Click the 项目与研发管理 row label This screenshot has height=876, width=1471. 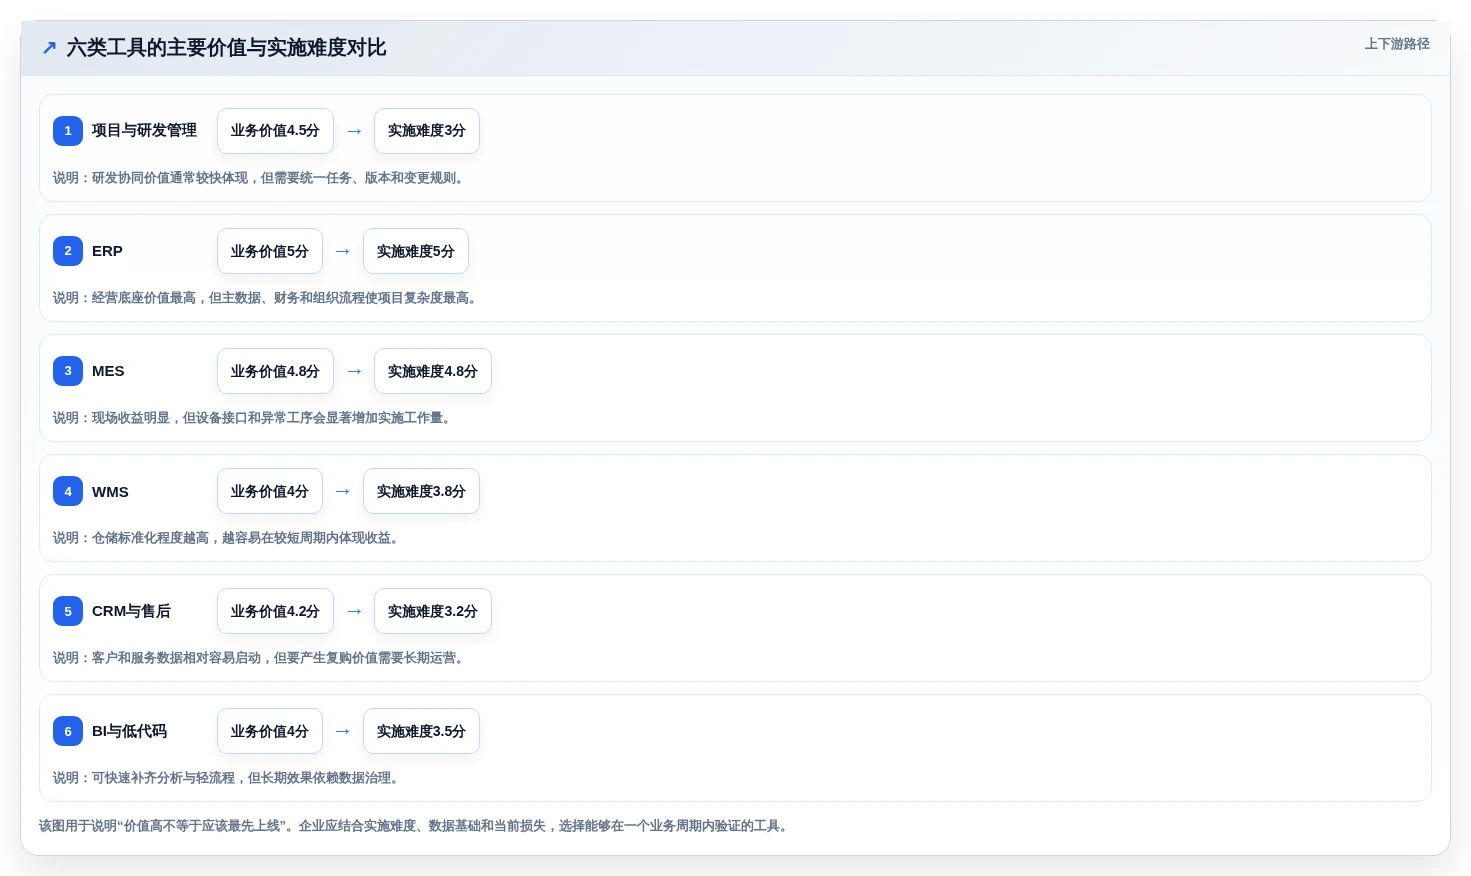point(144,130)
